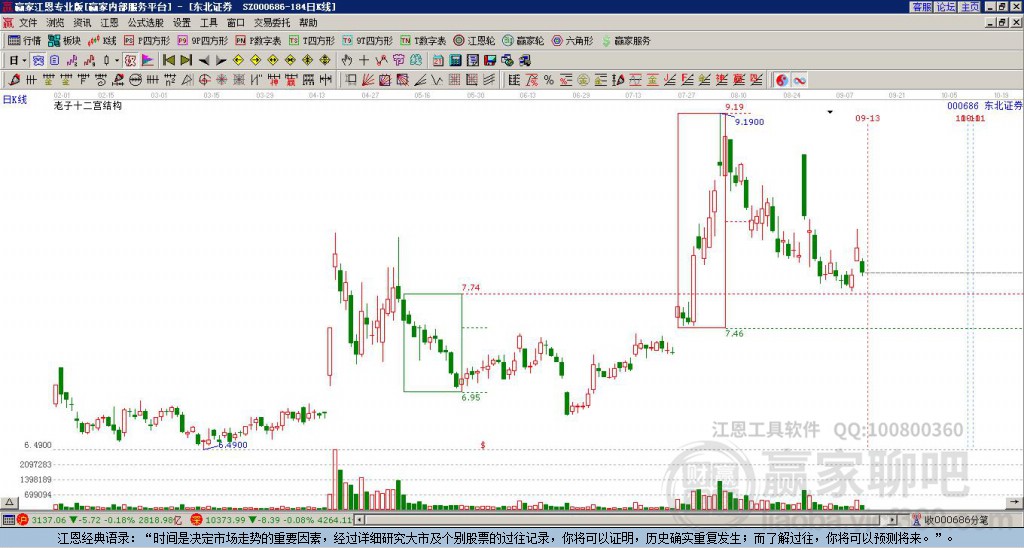Viewport: 1024px width, 548px height.
Task: Open the 文件 menu
Action: point(28,23)
